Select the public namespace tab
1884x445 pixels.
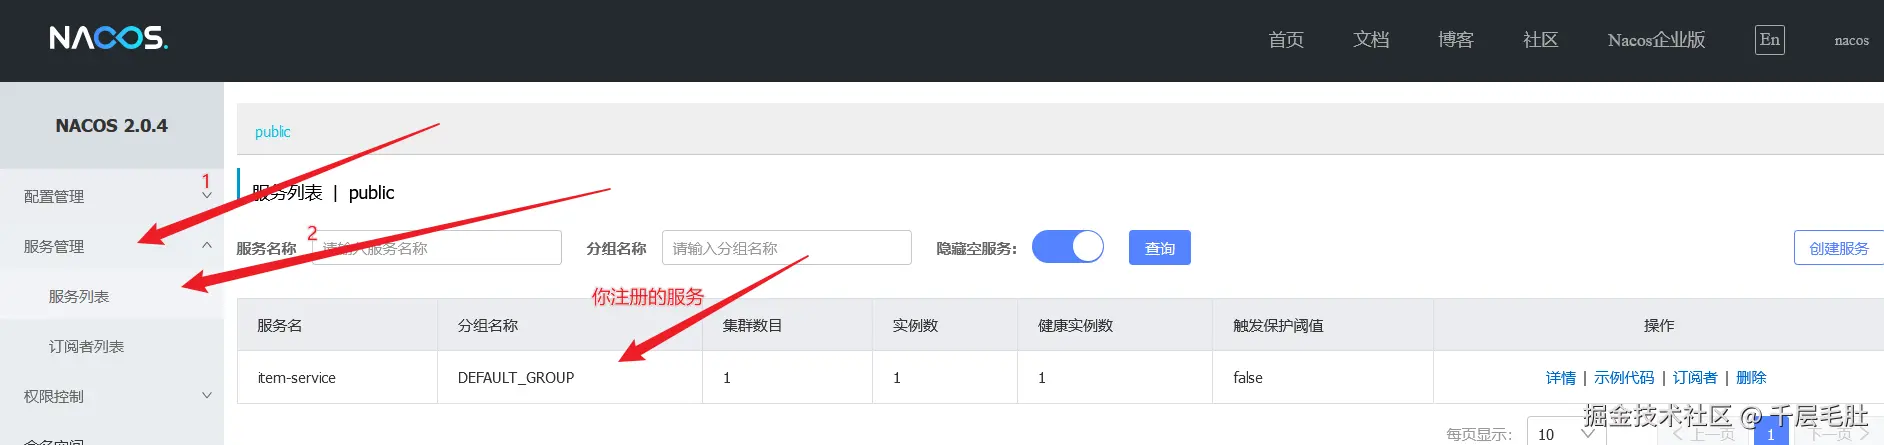[x=272, y=132]
